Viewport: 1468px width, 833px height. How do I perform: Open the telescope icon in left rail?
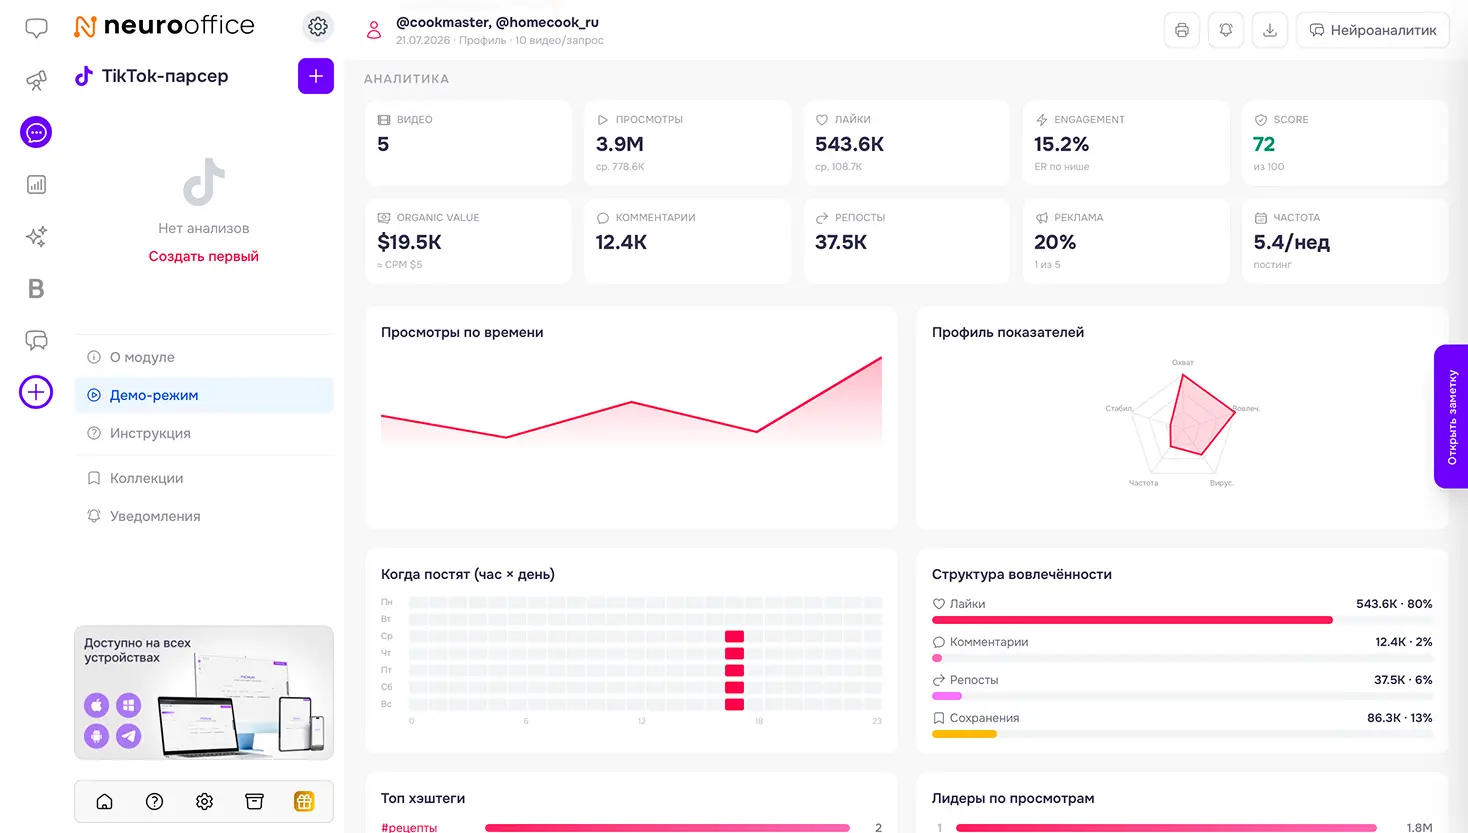pos(36,80)
